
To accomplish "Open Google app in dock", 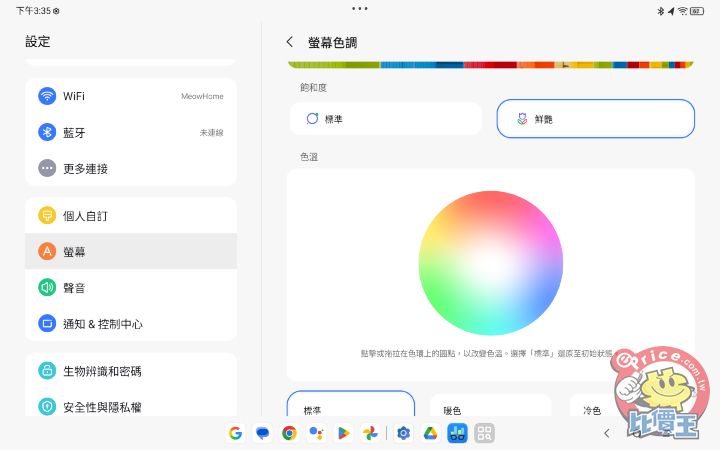I will click(235, 433).
